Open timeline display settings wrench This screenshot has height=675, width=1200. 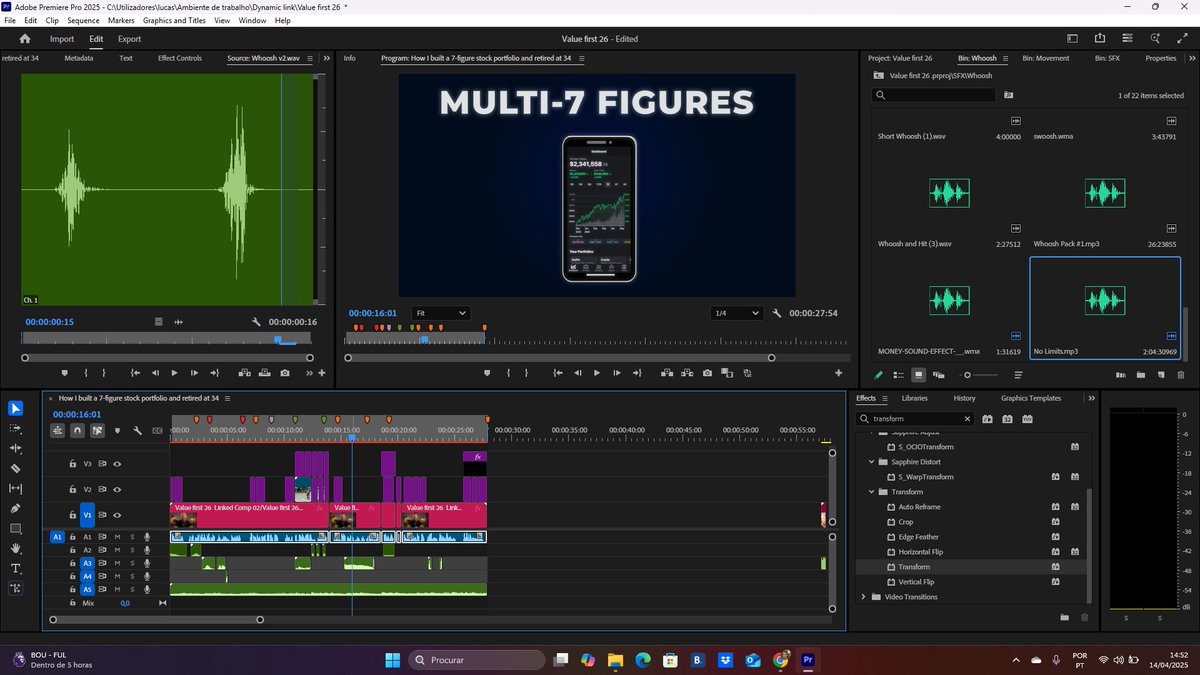click(137, 431)
